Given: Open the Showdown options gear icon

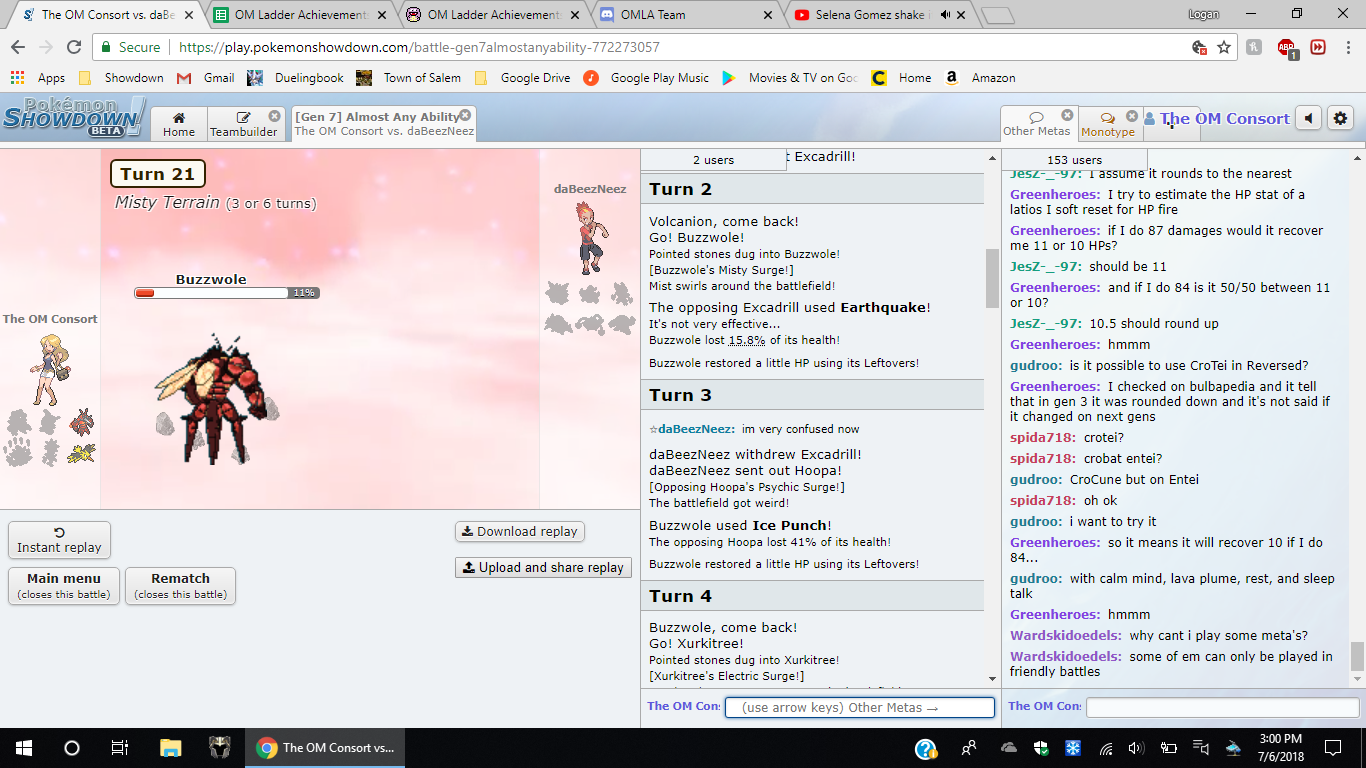Looking at the screenshot, I should point(1340,119).
